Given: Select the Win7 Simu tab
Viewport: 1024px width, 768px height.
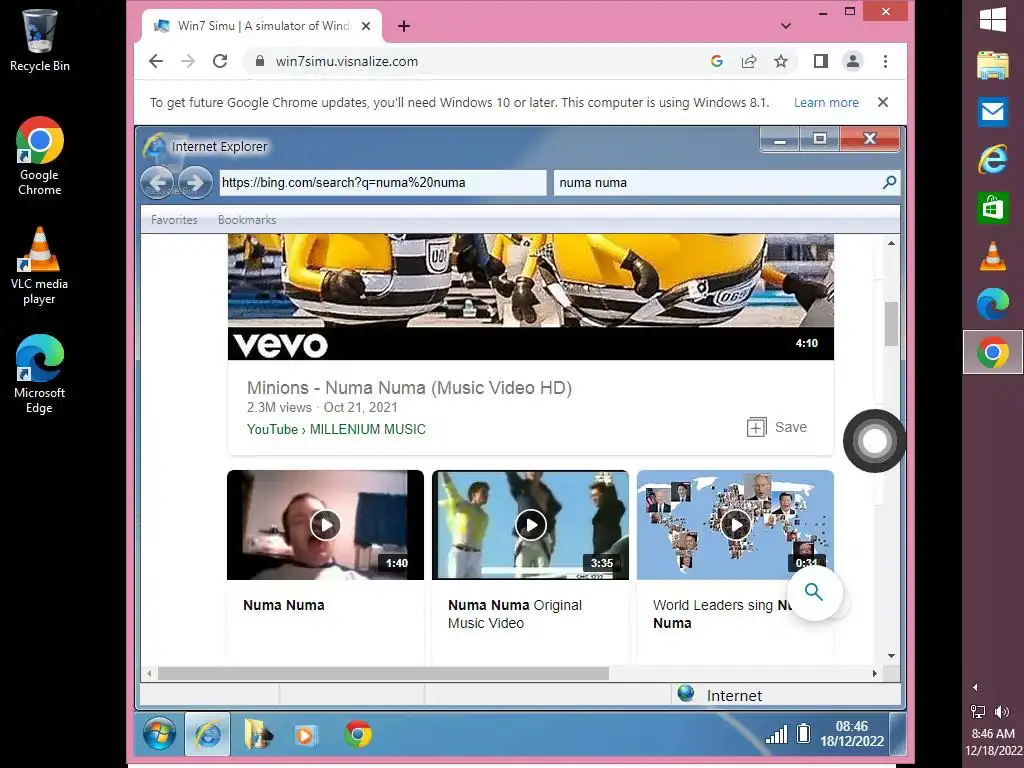Looking at the screenshot, I should tap(261, 26).
